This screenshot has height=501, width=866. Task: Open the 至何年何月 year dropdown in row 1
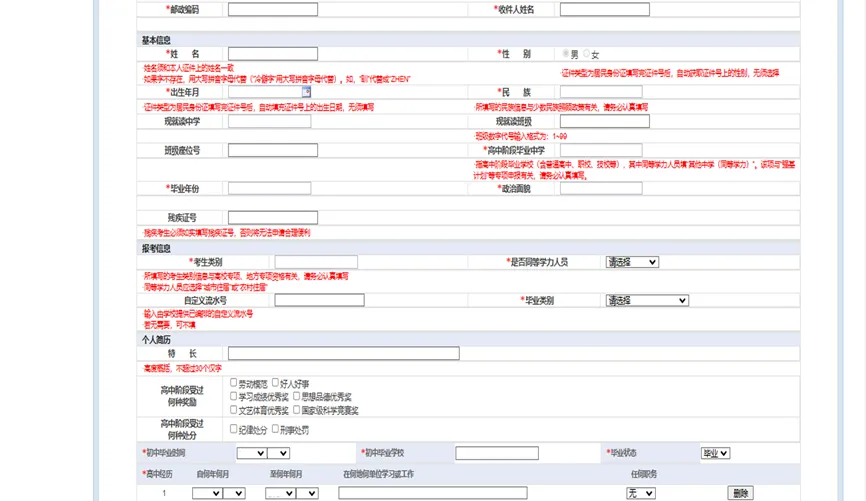point(281,493)
